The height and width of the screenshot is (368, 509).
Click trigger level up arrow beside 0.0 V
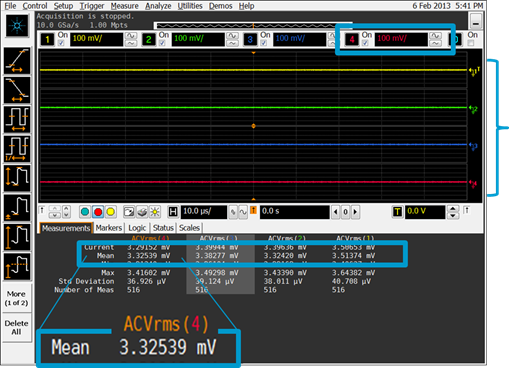[453, 209]
